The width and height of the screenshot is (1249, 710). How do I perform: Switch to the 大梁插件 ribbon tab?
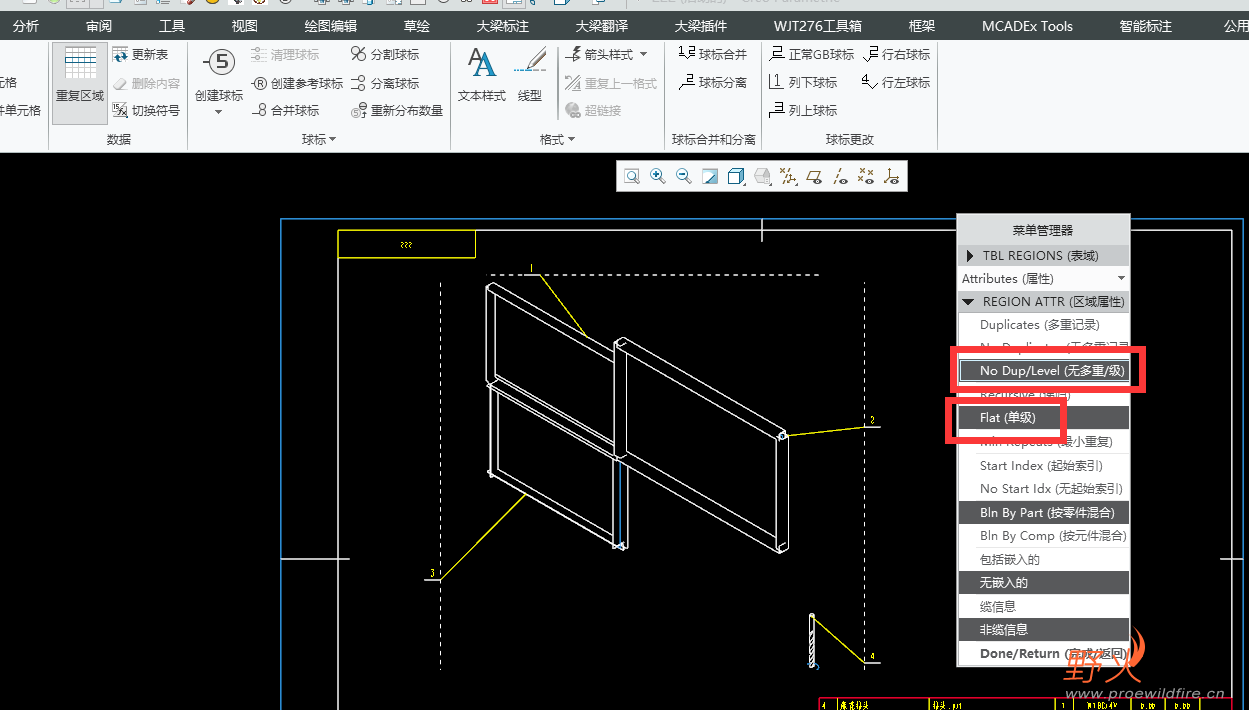(701, 26)
